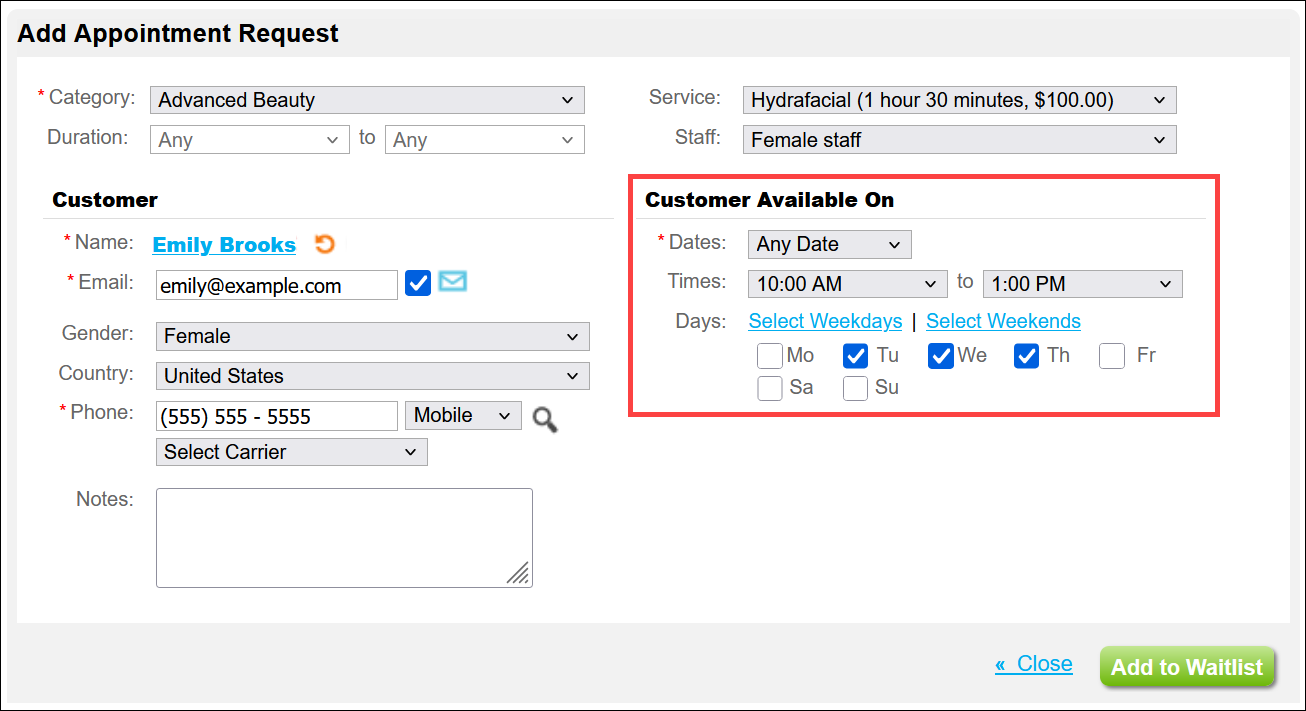Click the 'Customer Available On' heading
The image size is (1306, 711).
[x=769, y=199]
